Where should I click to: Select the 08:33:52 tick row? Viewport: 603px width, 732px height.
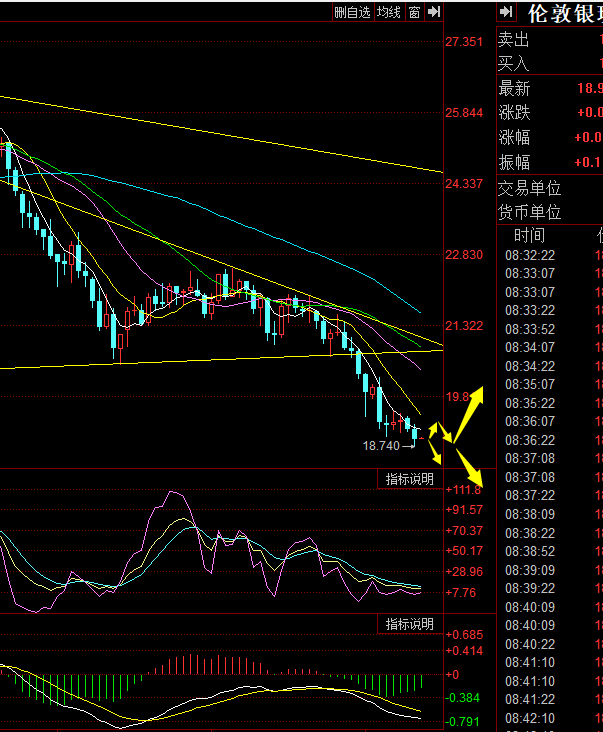550,329
